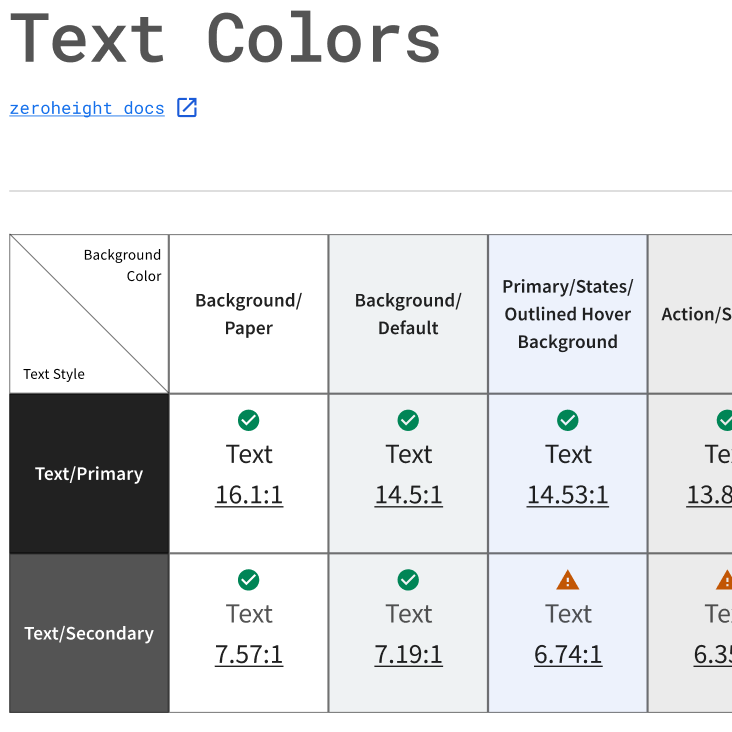Click sample Text above 16.1:1 ratio

(x=249, y=454)
